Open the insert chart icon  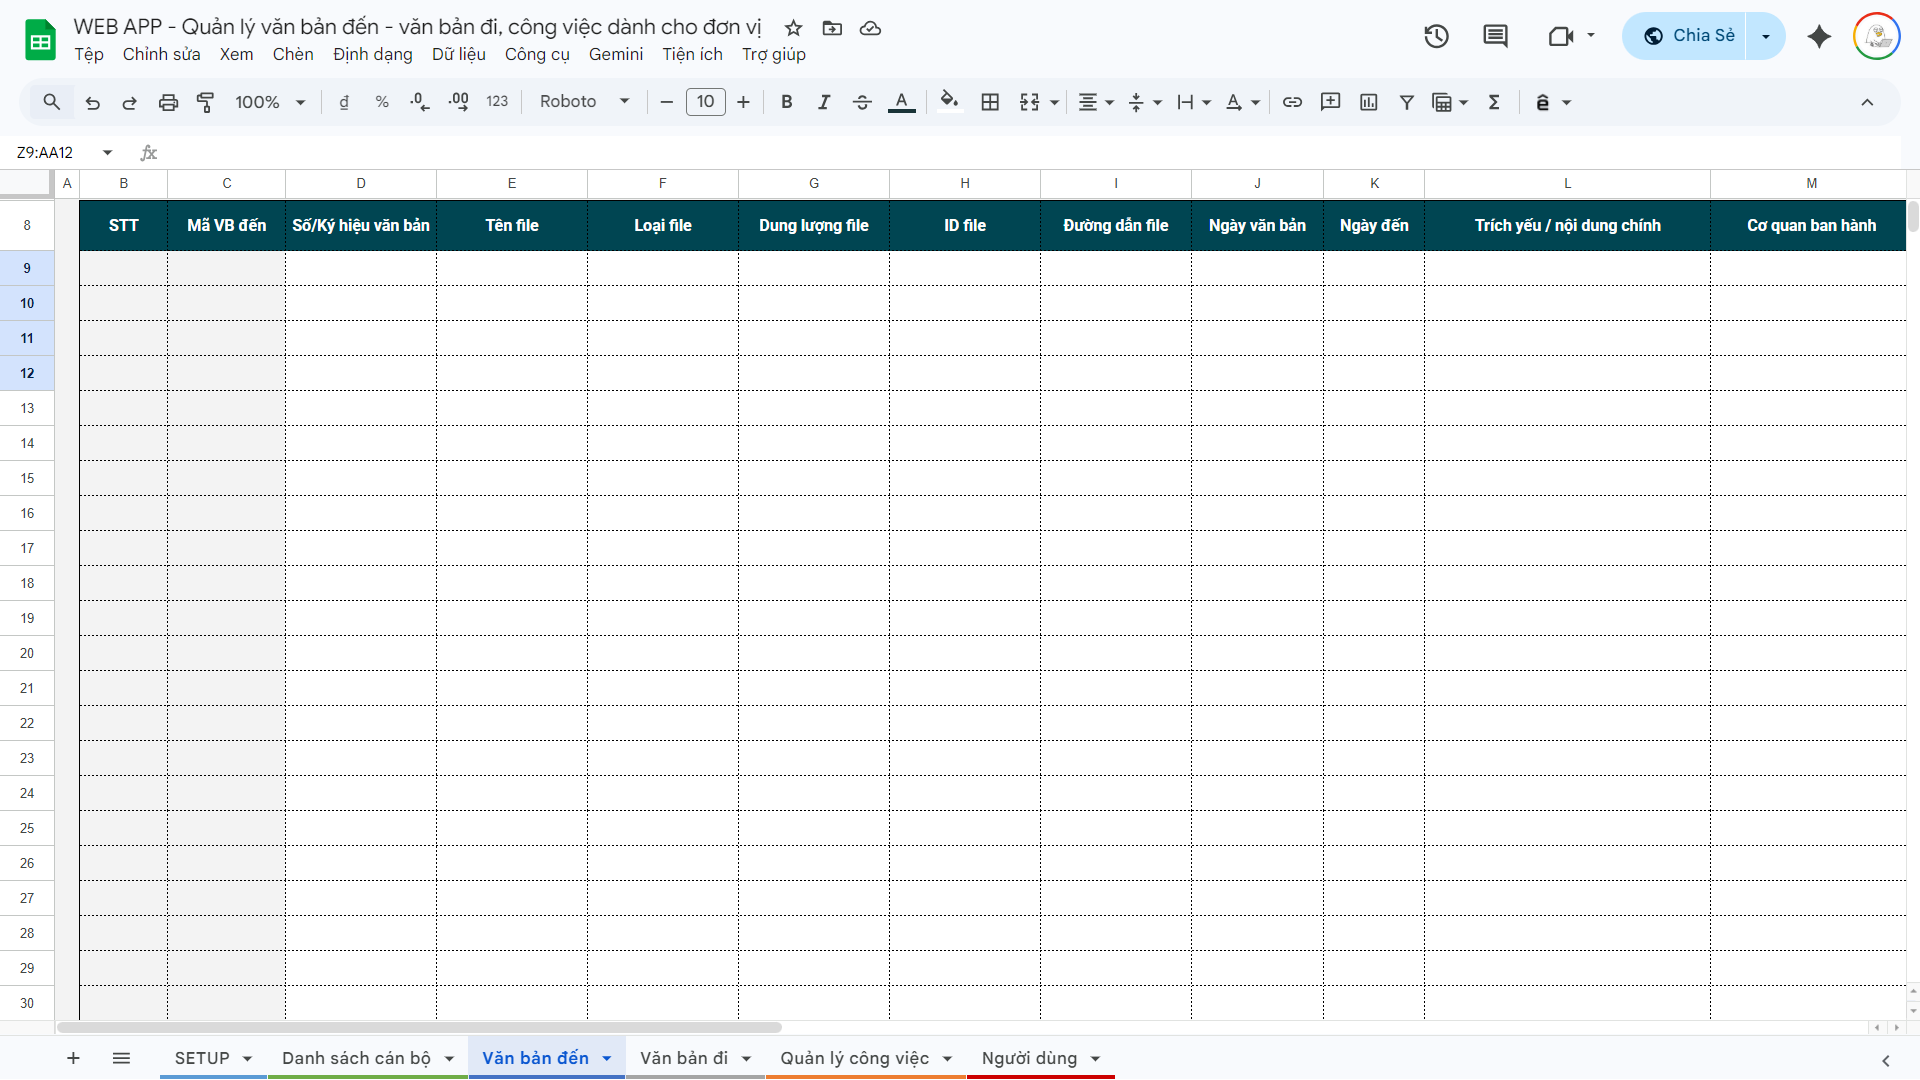1369,102
